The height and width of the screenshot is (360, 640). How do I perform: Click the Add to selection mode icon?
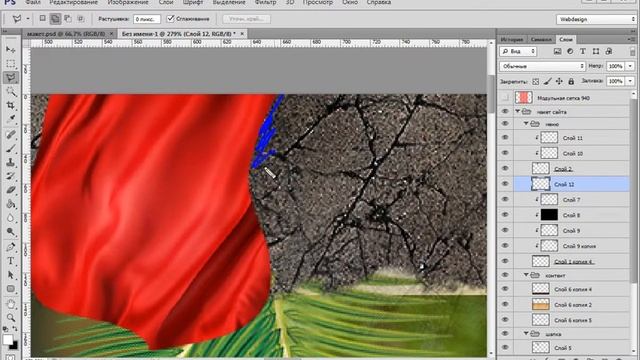tap(55, 18)
